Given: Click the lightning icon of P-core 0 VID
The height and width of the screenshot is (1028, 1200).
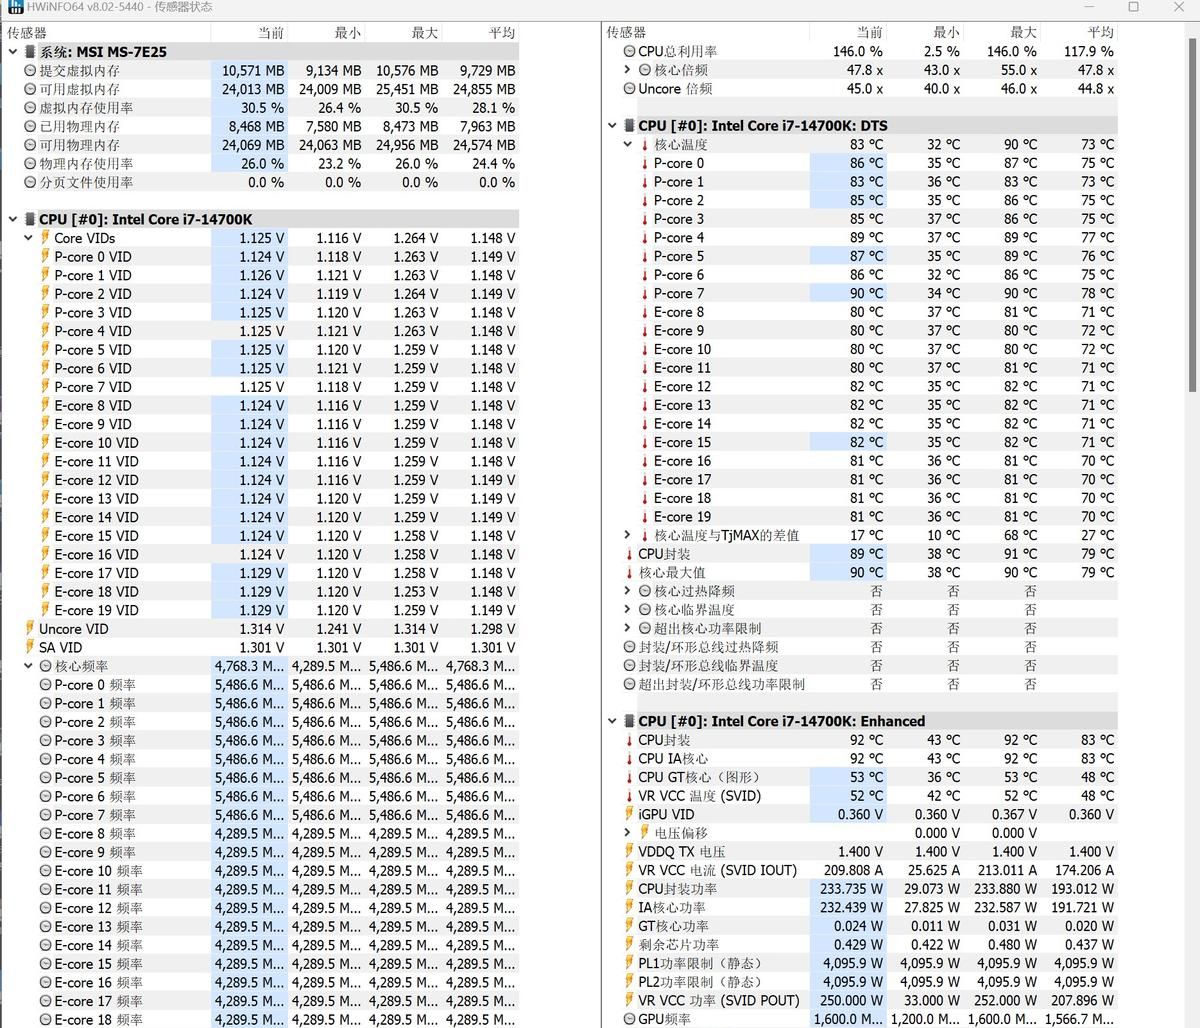Looking at the screenshot, I should click(x=45, y=257).
